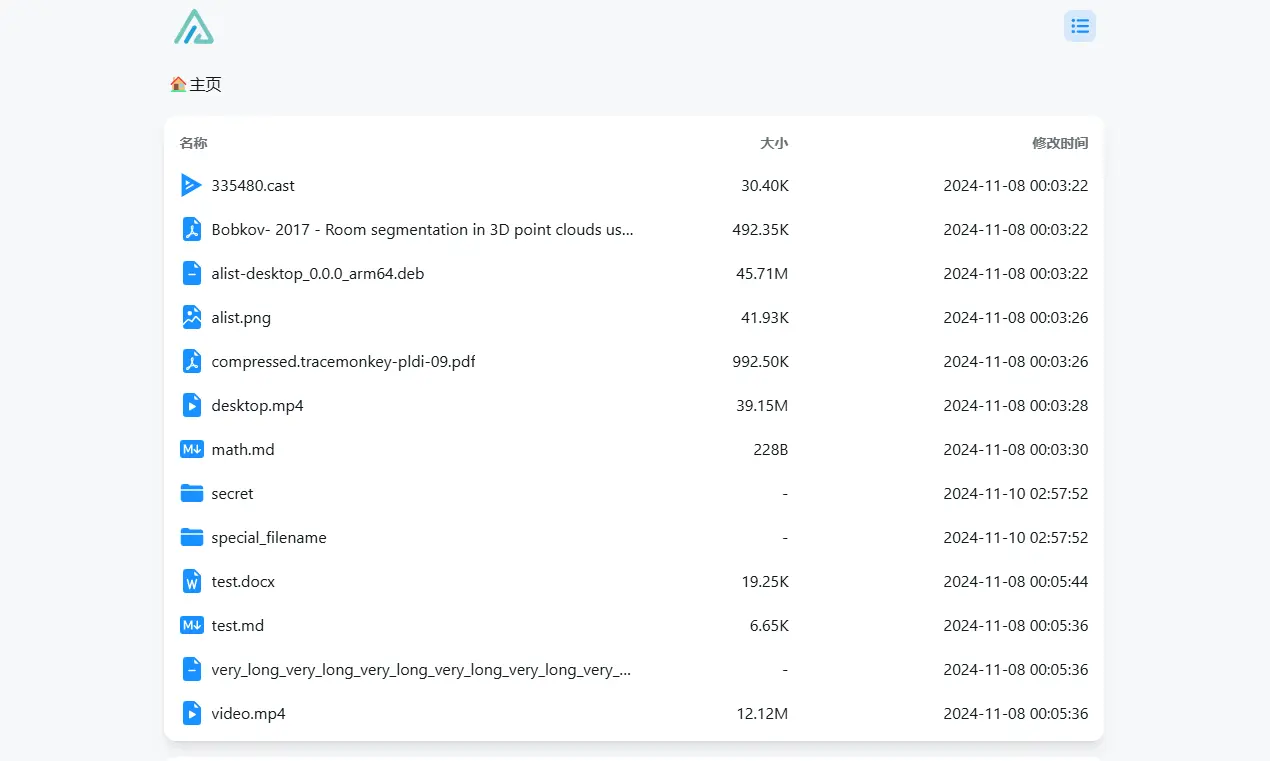Click the Word icon beside test.docx

point(191,581)
